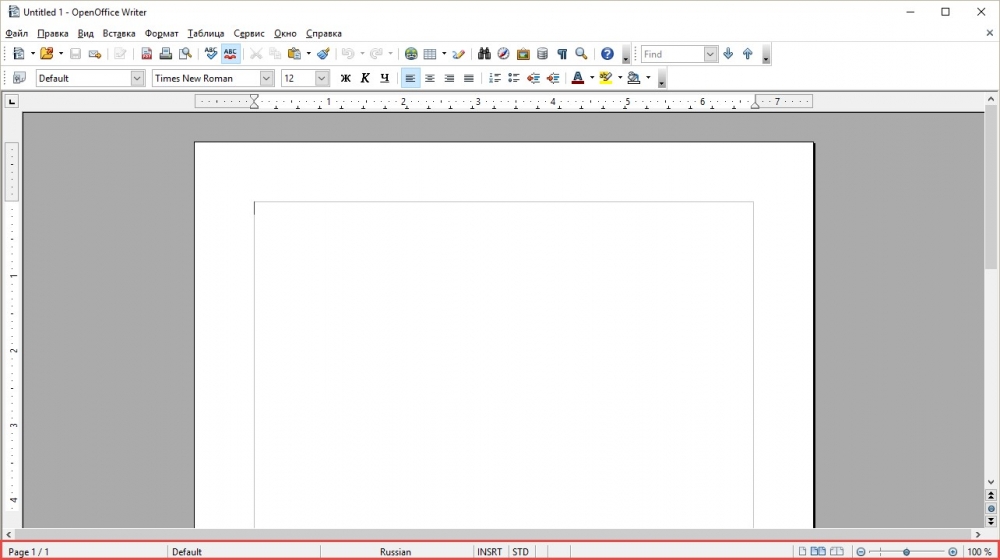Open the font size 12 dropdown
1000x560 pixels.
tap(322, 78)
